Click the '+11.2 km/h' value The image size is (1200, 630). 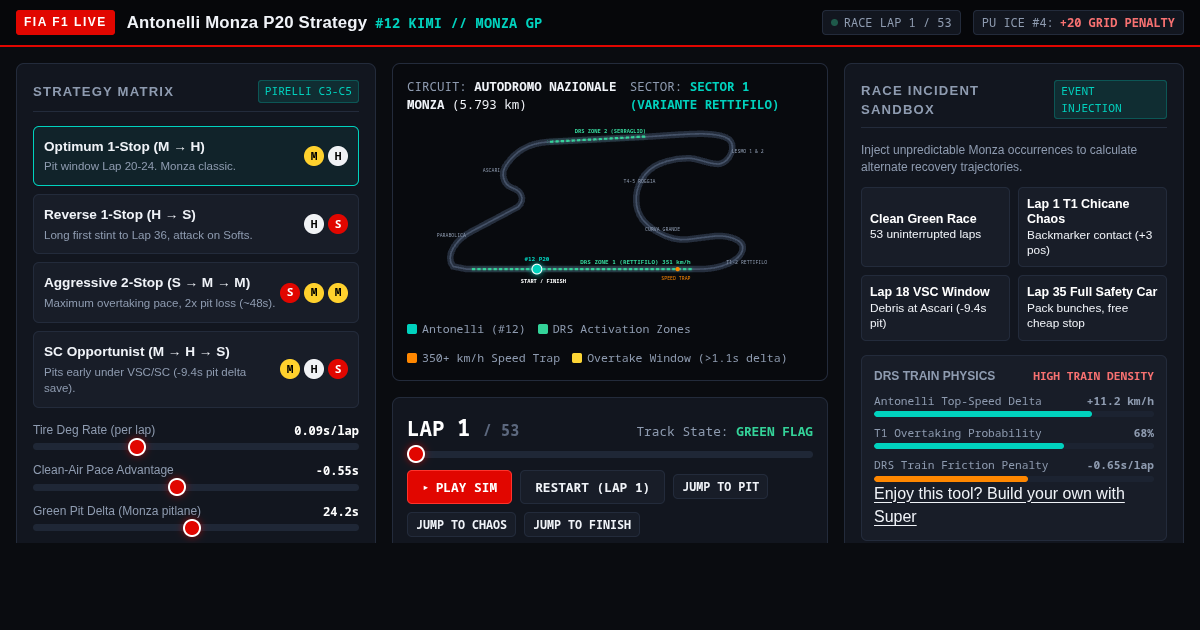pos(1120,402)
